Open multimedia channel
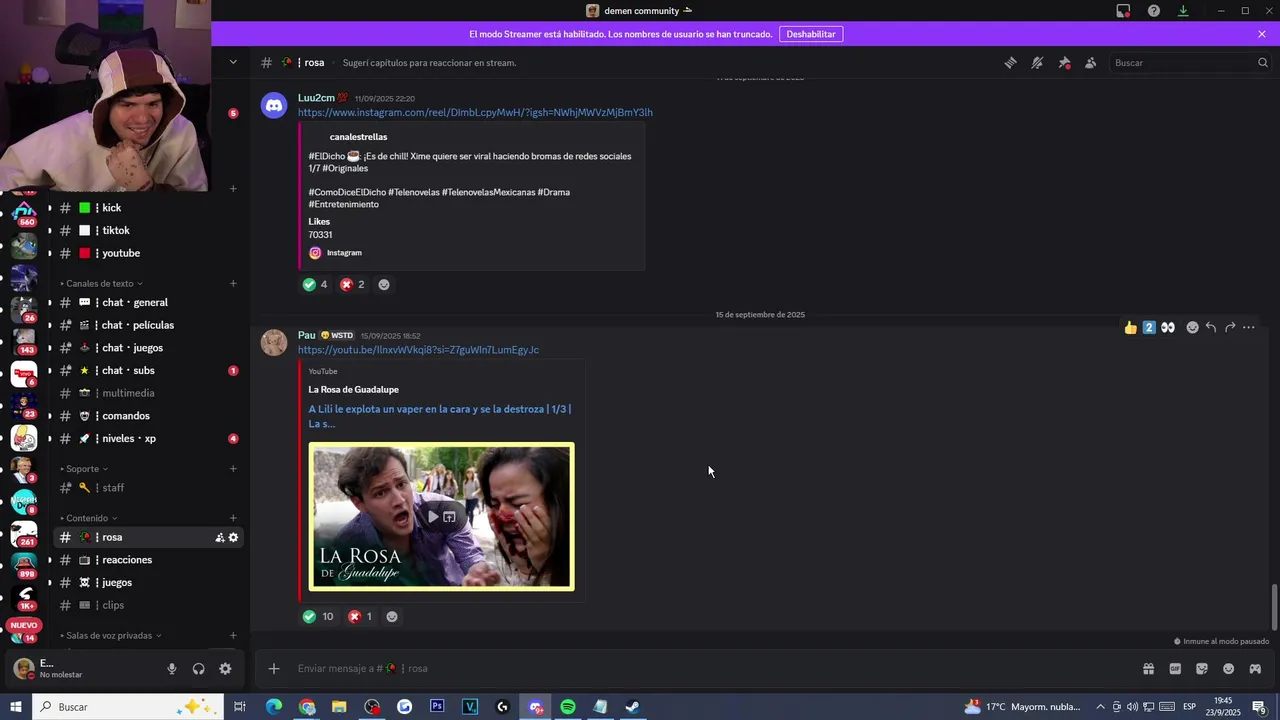The image size is (1280, 720). [x=147, y=393]
